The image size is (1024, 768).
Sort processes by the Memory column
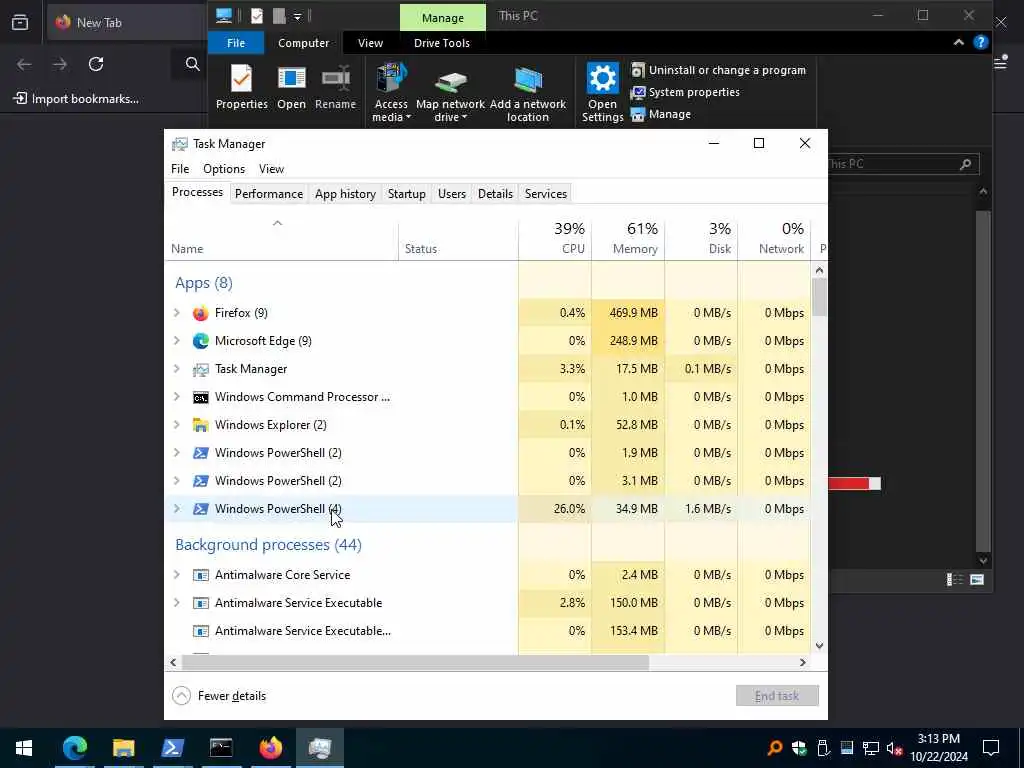[628, 238]
